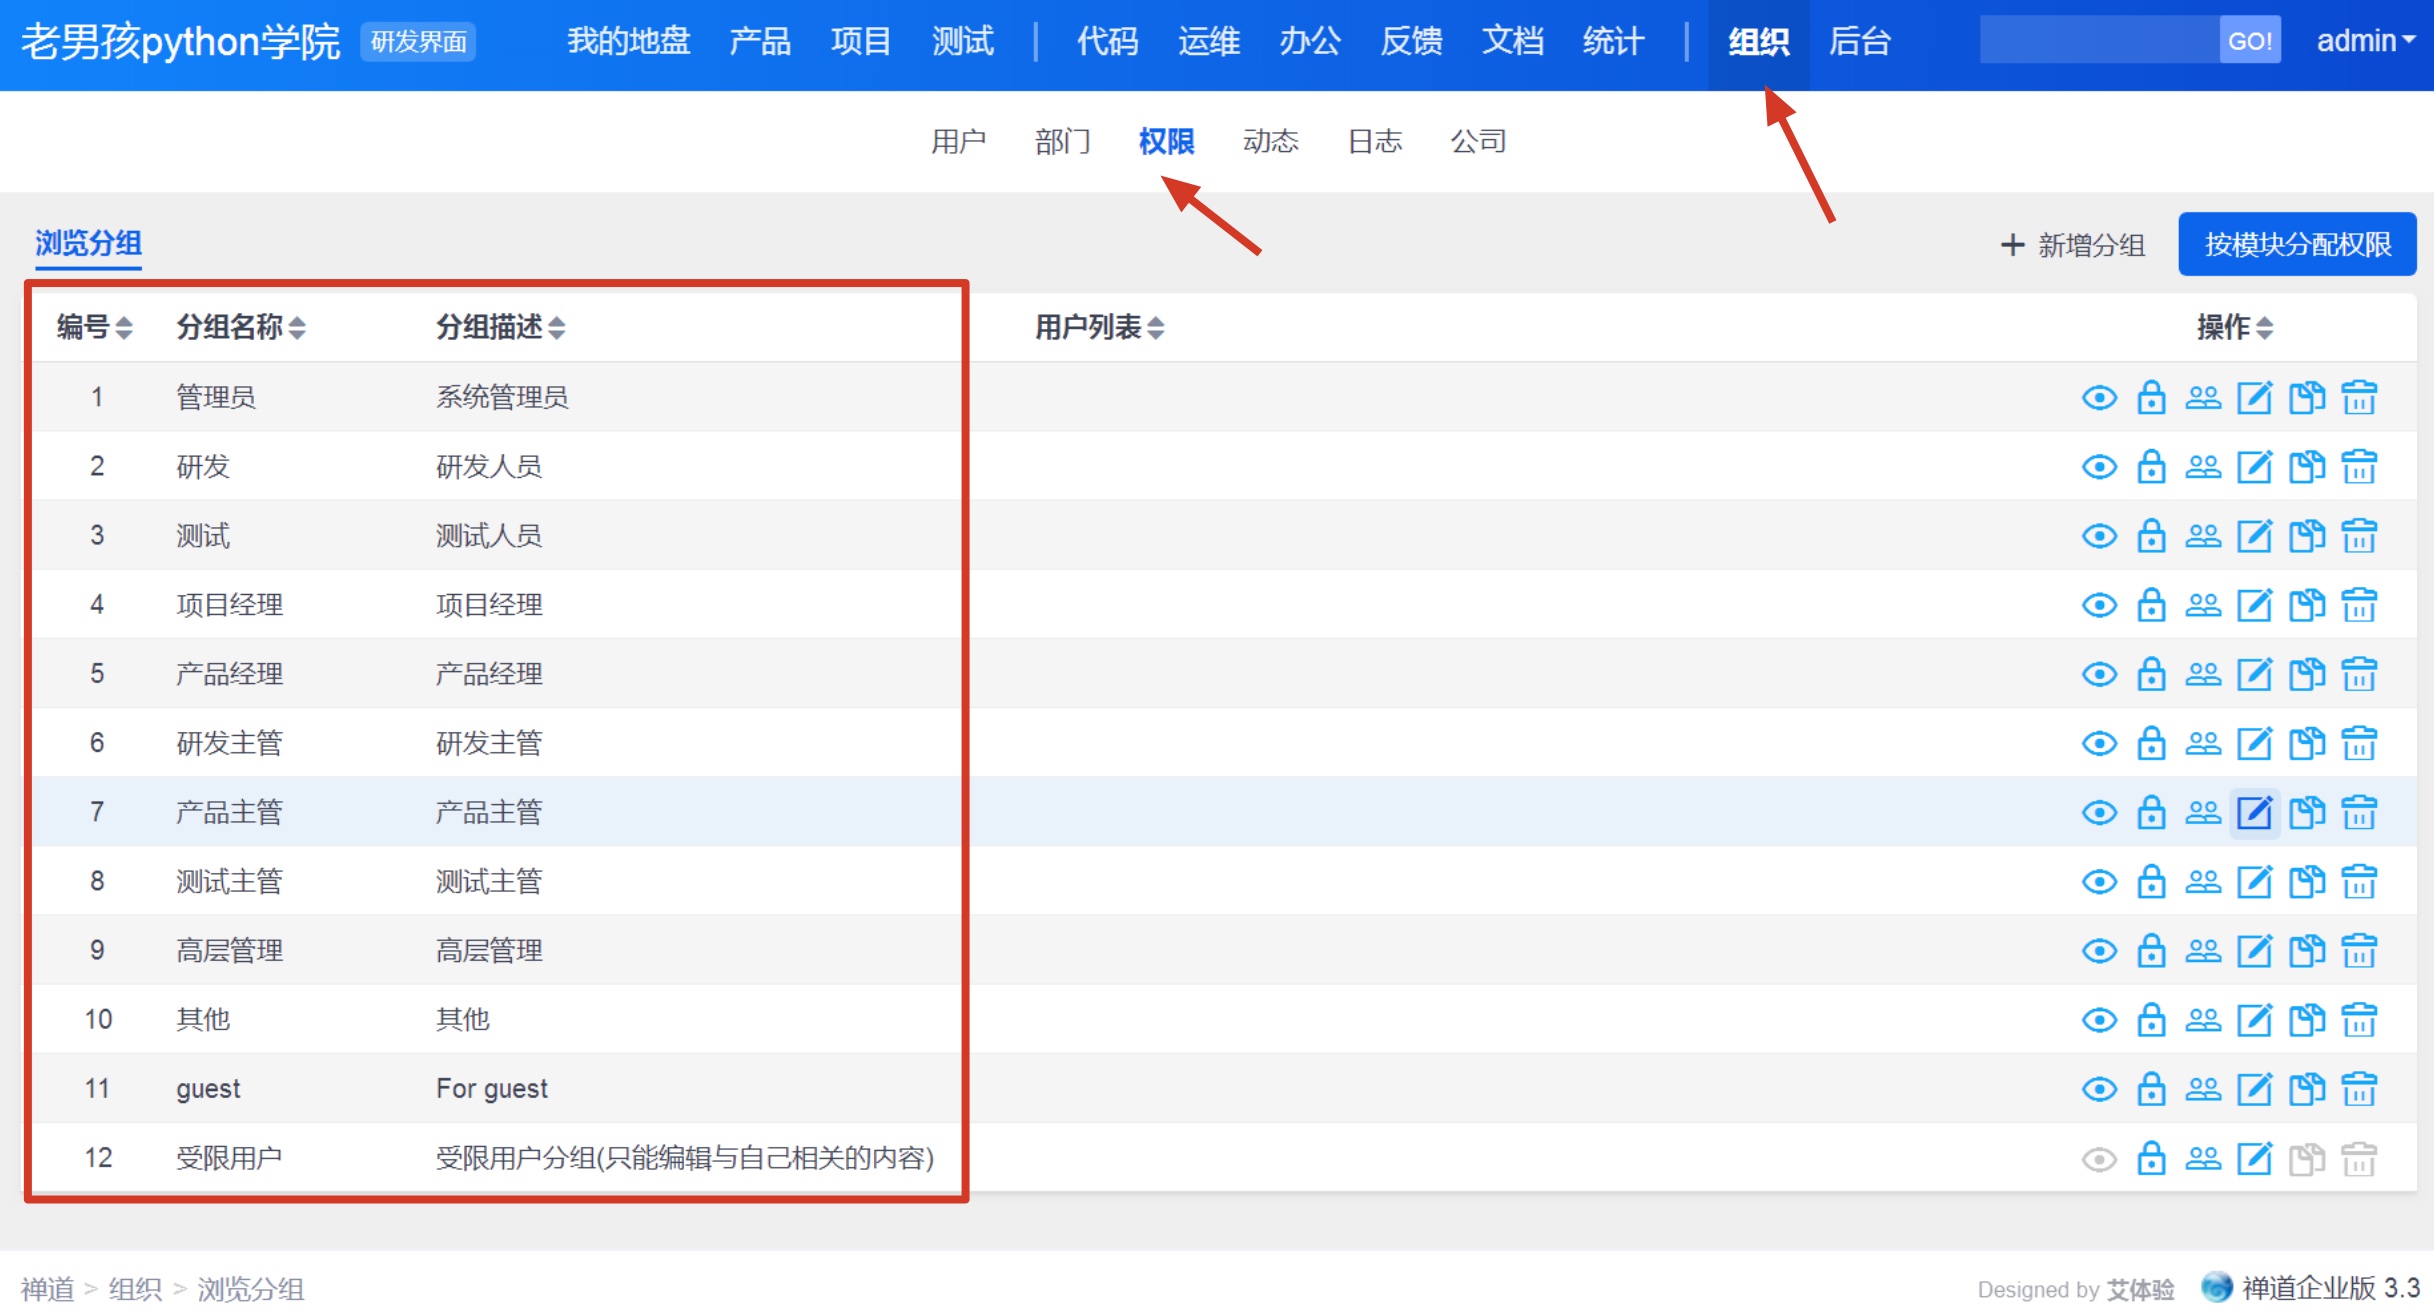
Task: Click lock permission icon for 管理员 row
Action: click(2151, 398)
